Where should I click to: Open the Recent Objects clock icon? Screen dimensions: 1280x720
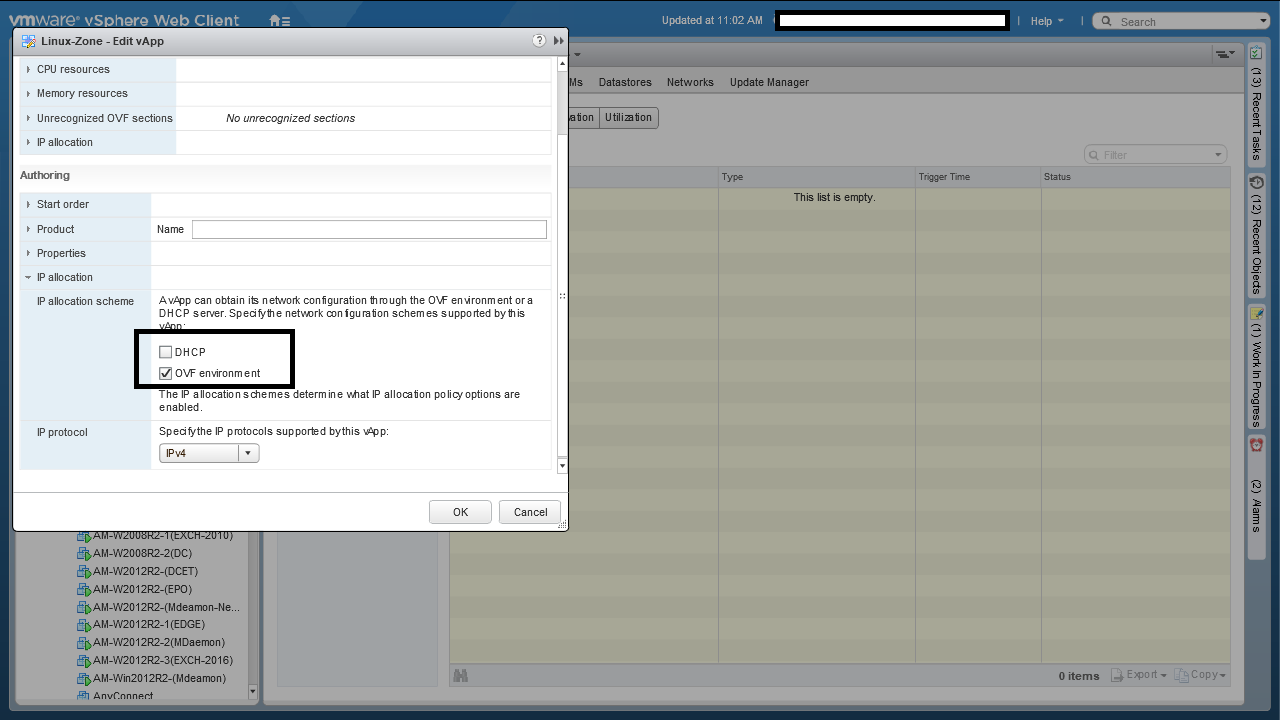click(x=1256, y=183)
